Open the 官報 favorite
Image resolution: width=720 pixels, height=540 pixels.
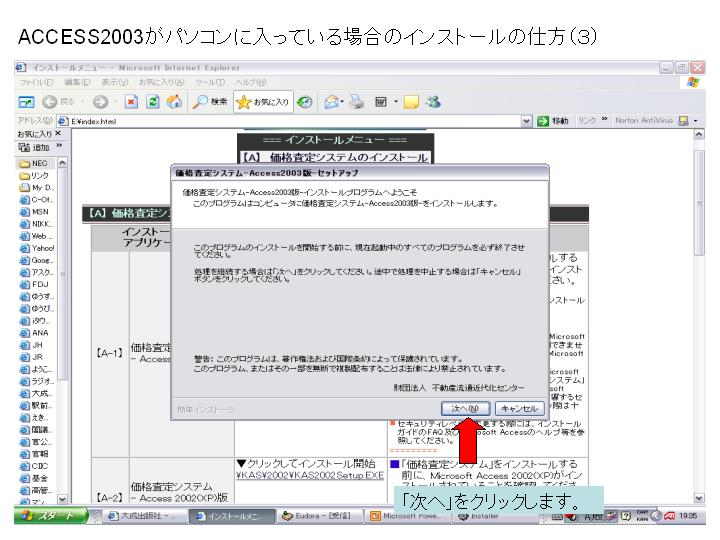tap(34, 454)
